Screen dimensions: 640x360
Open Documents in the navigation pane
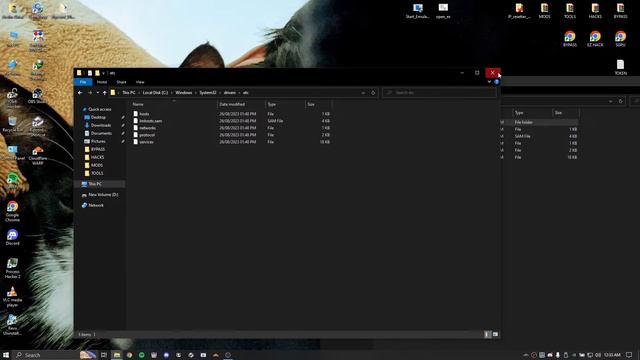[101, 133]
